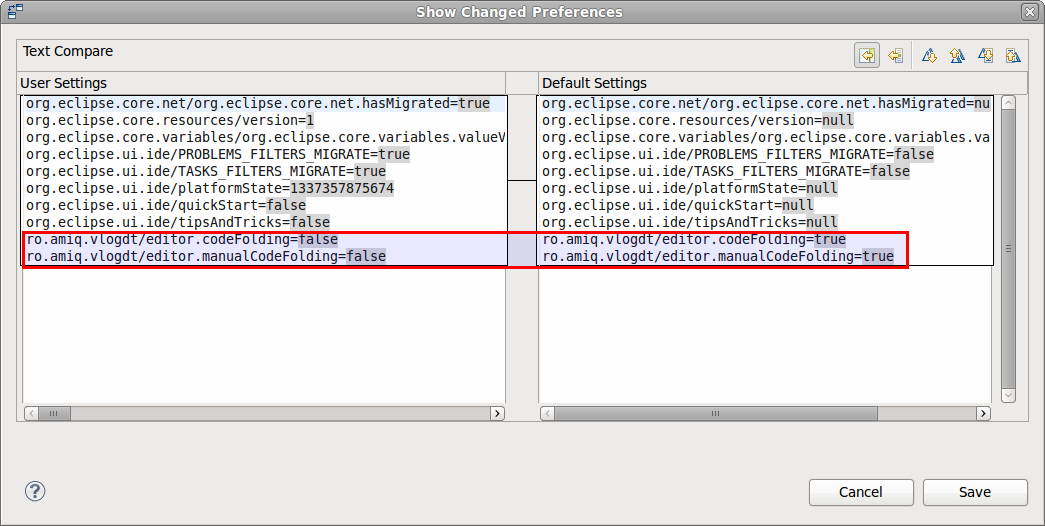The width and height of the screenshot is (1045, 526).
Task: Select default line hasMigrated=nu
Action: coord(765,103)
